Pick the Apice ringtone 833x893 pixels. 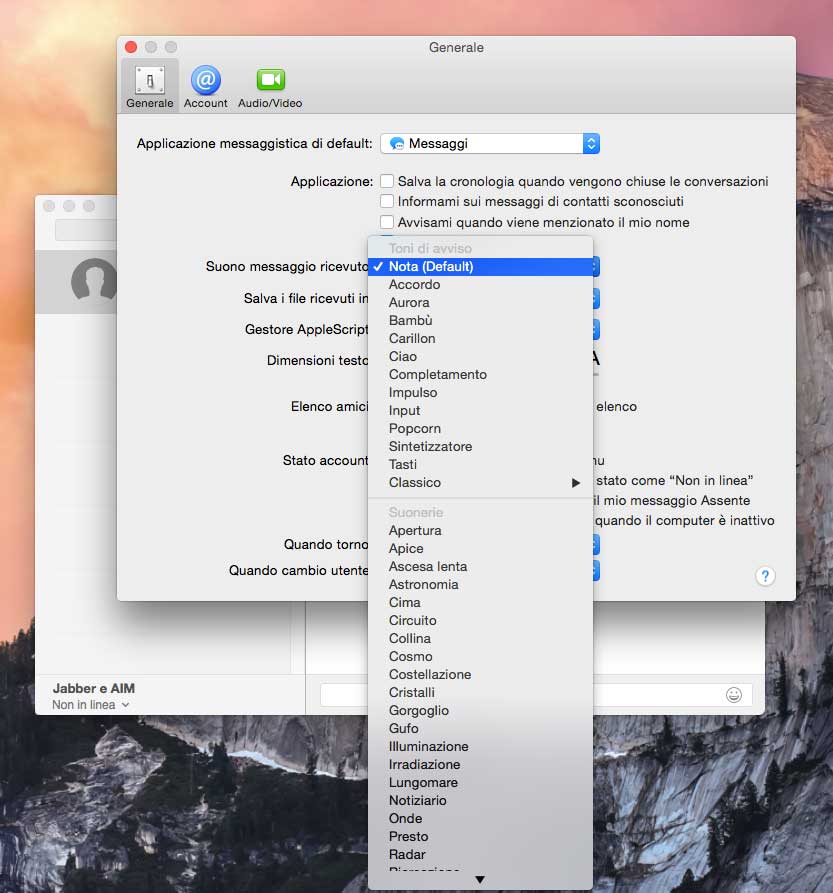(x=480, y=548)
